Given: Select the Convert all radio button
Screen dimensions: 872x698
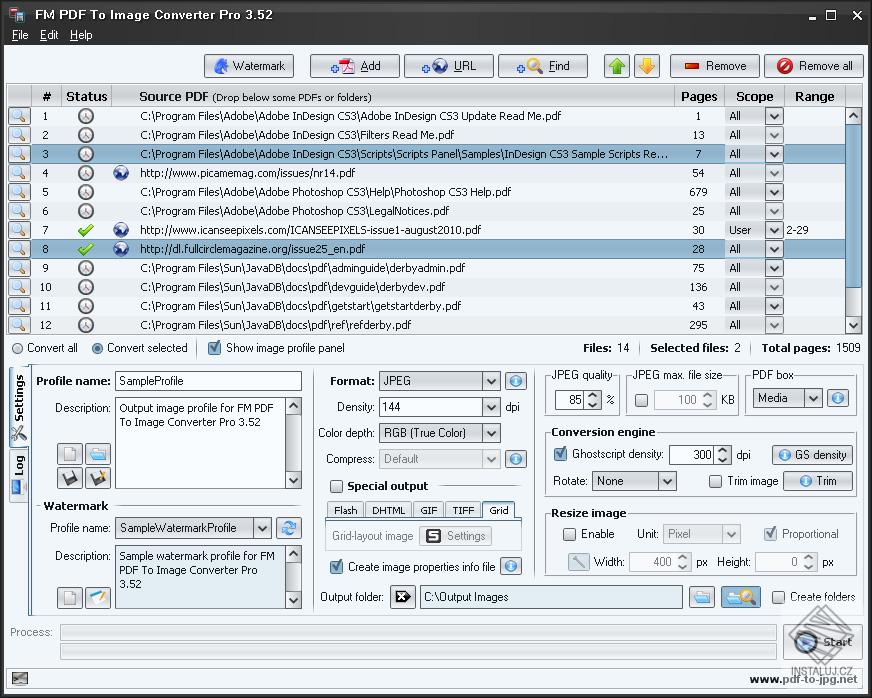Looking at the screenshot, I should point(18,348).
